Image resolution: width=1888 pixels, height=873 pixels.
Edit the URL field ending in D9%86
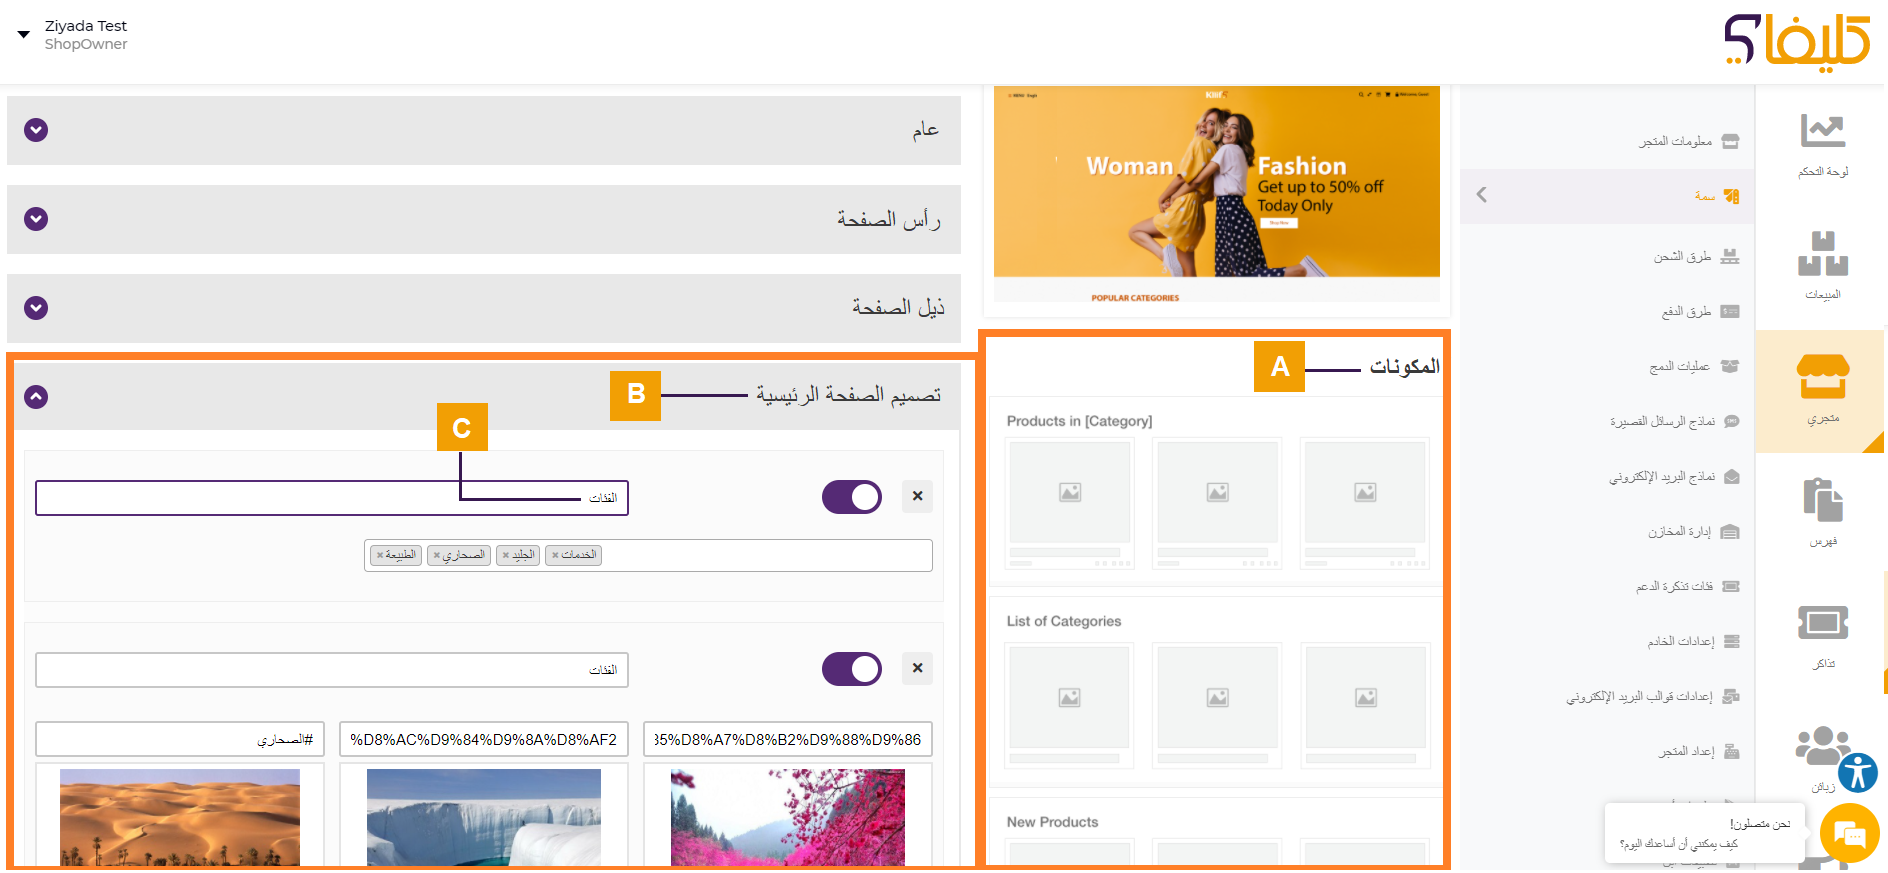tap(788, 740)
